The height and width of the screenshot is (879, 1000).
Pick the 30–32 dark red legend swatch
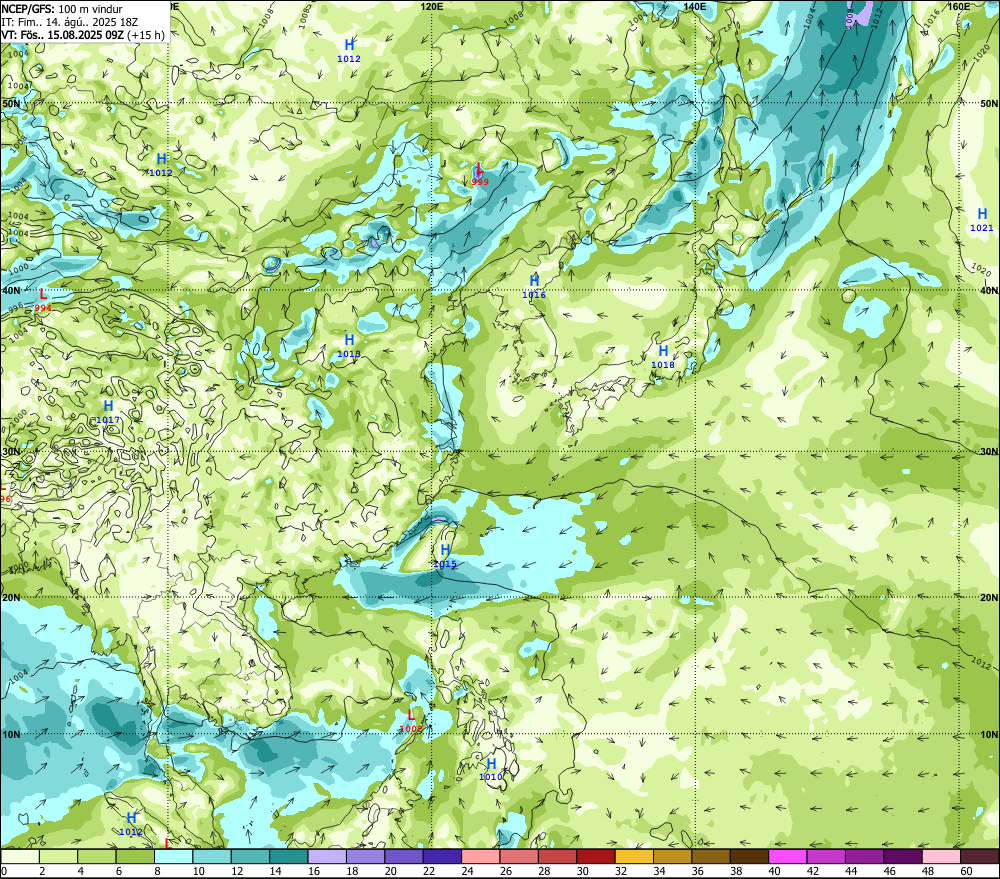tap(596, 856)
